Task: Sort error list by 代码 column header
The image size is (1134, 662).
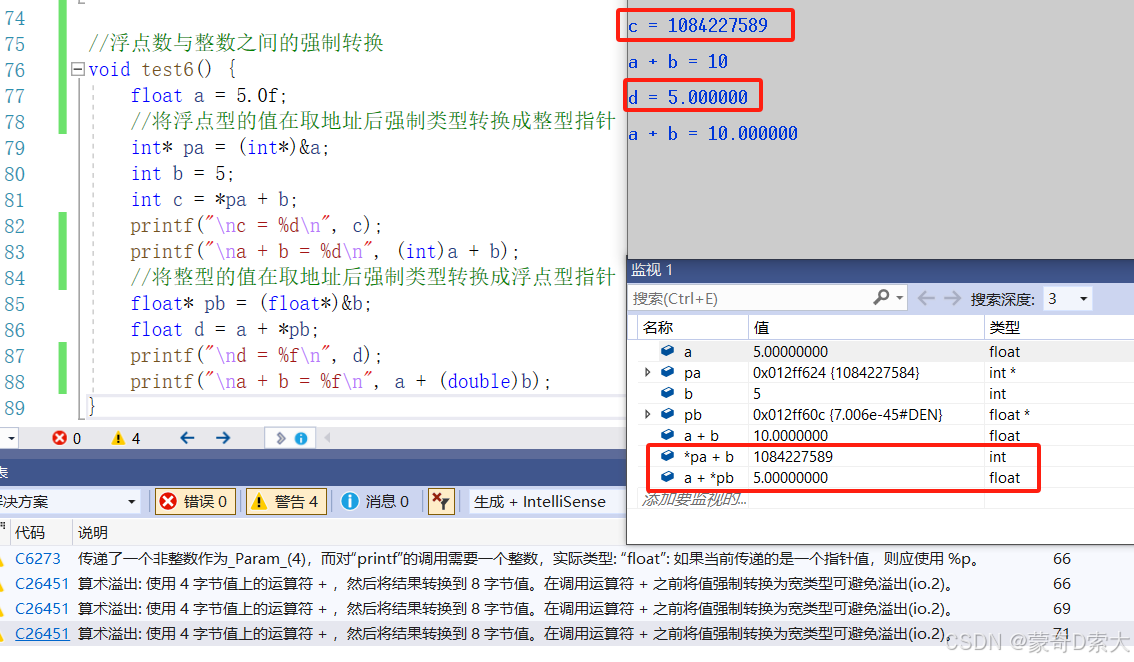Action: 30,532
